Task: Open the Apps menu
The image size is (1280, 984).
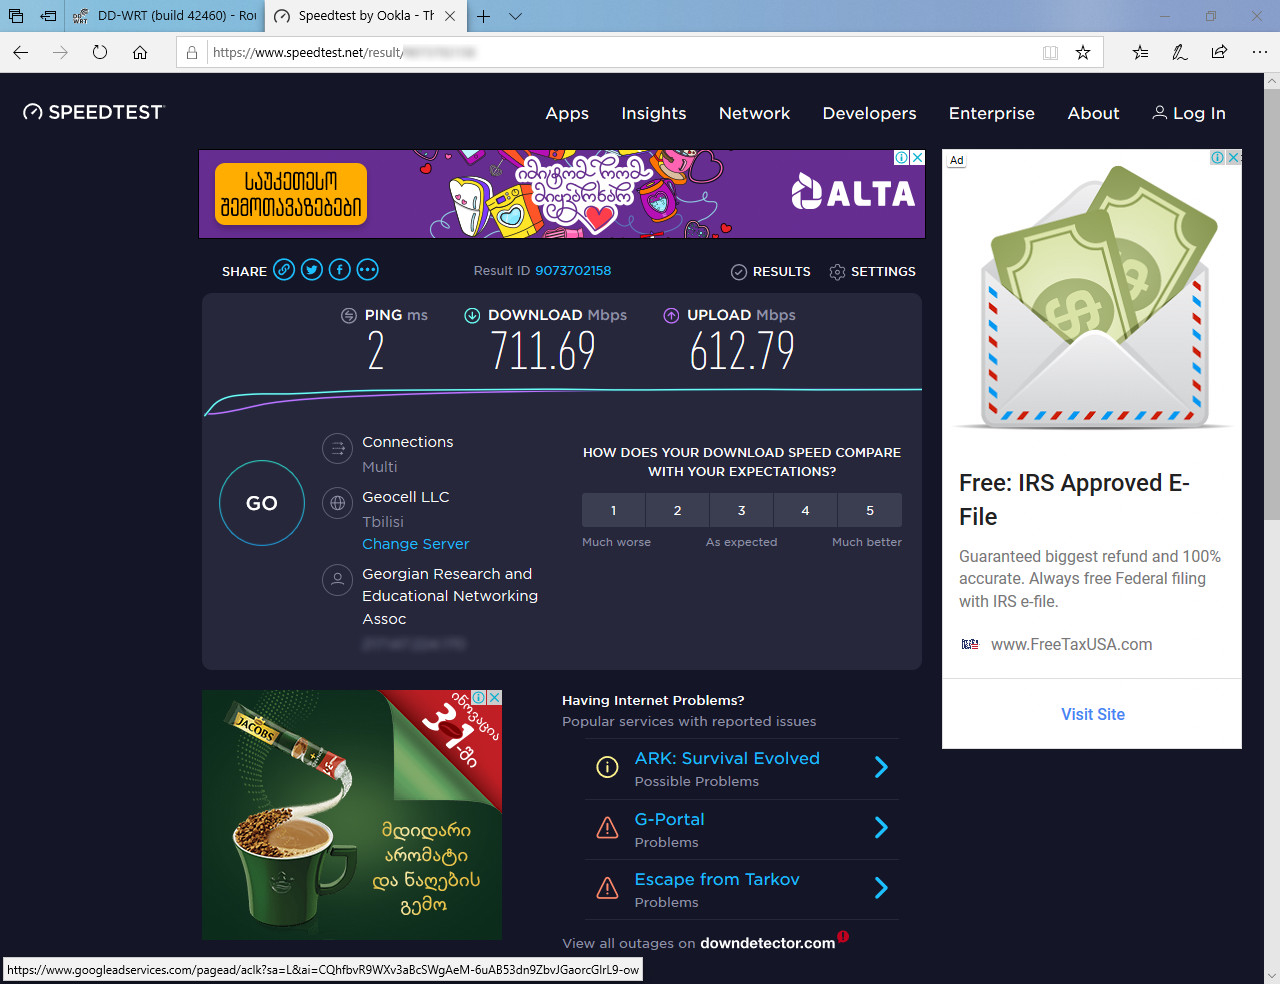Action: (x=567, y=113)
